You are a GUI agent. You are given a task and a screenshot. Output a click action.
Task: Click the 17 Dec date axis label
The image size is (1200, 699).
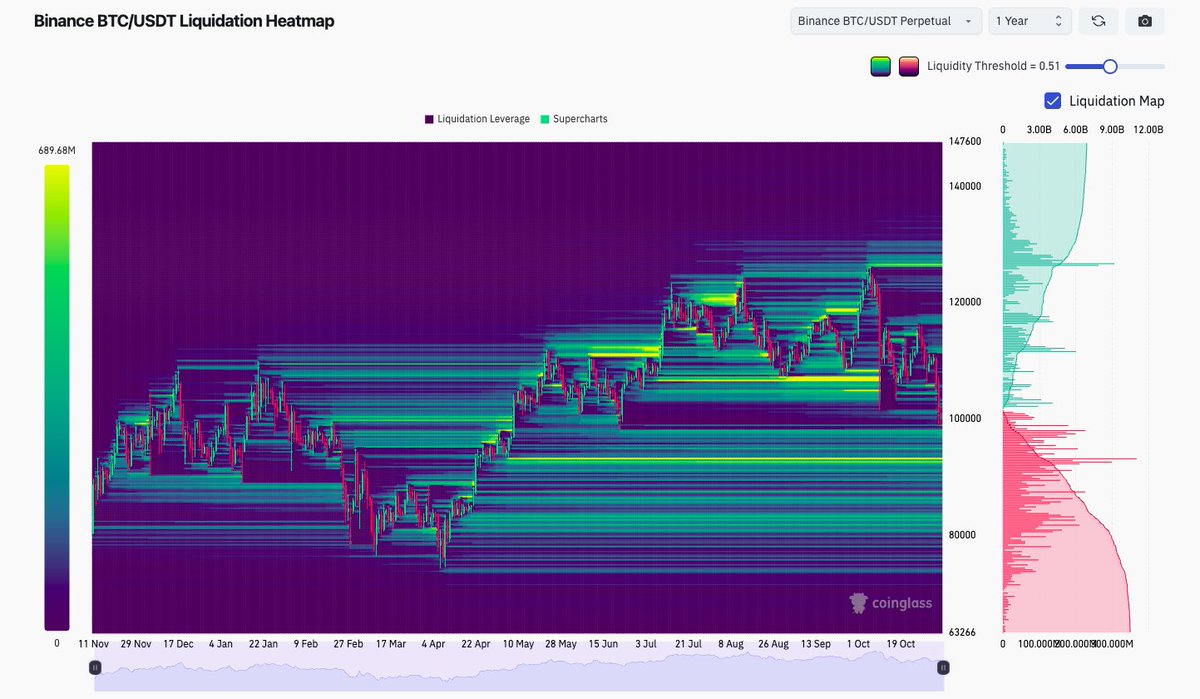click(179, 644)
